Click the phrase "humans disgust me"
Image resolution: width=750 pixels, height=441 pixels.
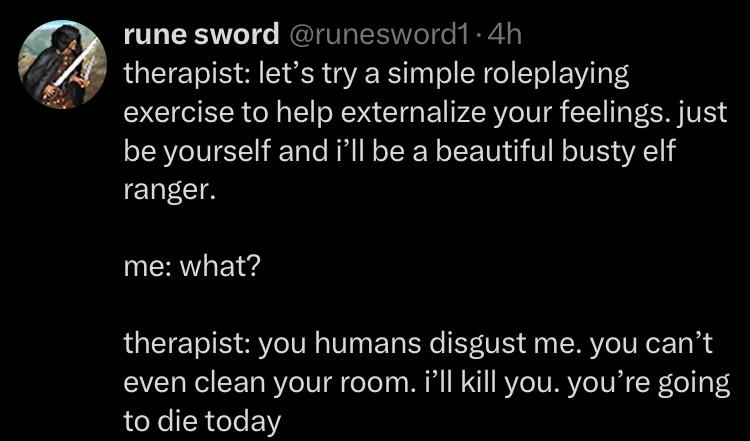click(x=424, y=344)
